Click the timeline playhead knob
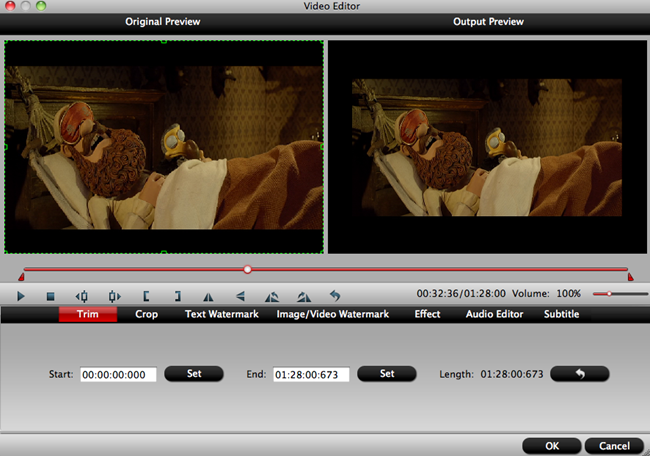 point(247,269)
